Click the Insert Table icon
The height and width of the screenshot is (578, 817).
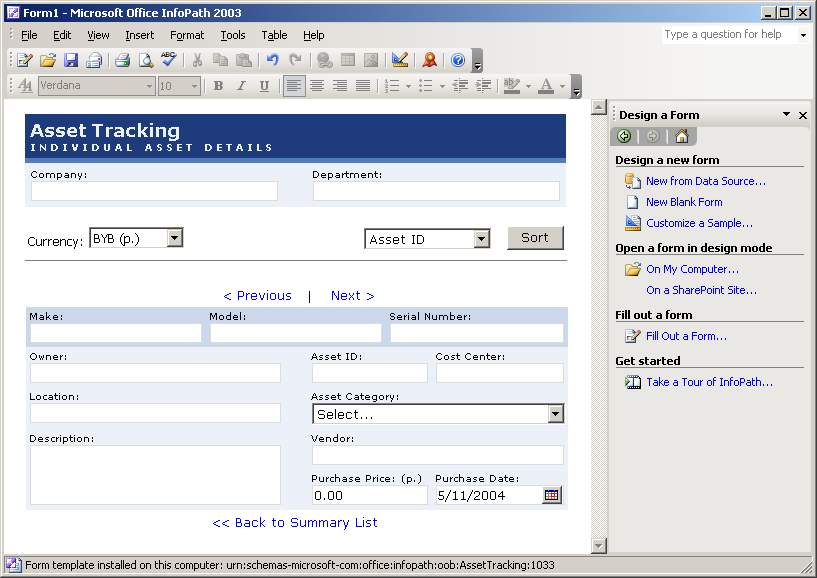(348, 60)
